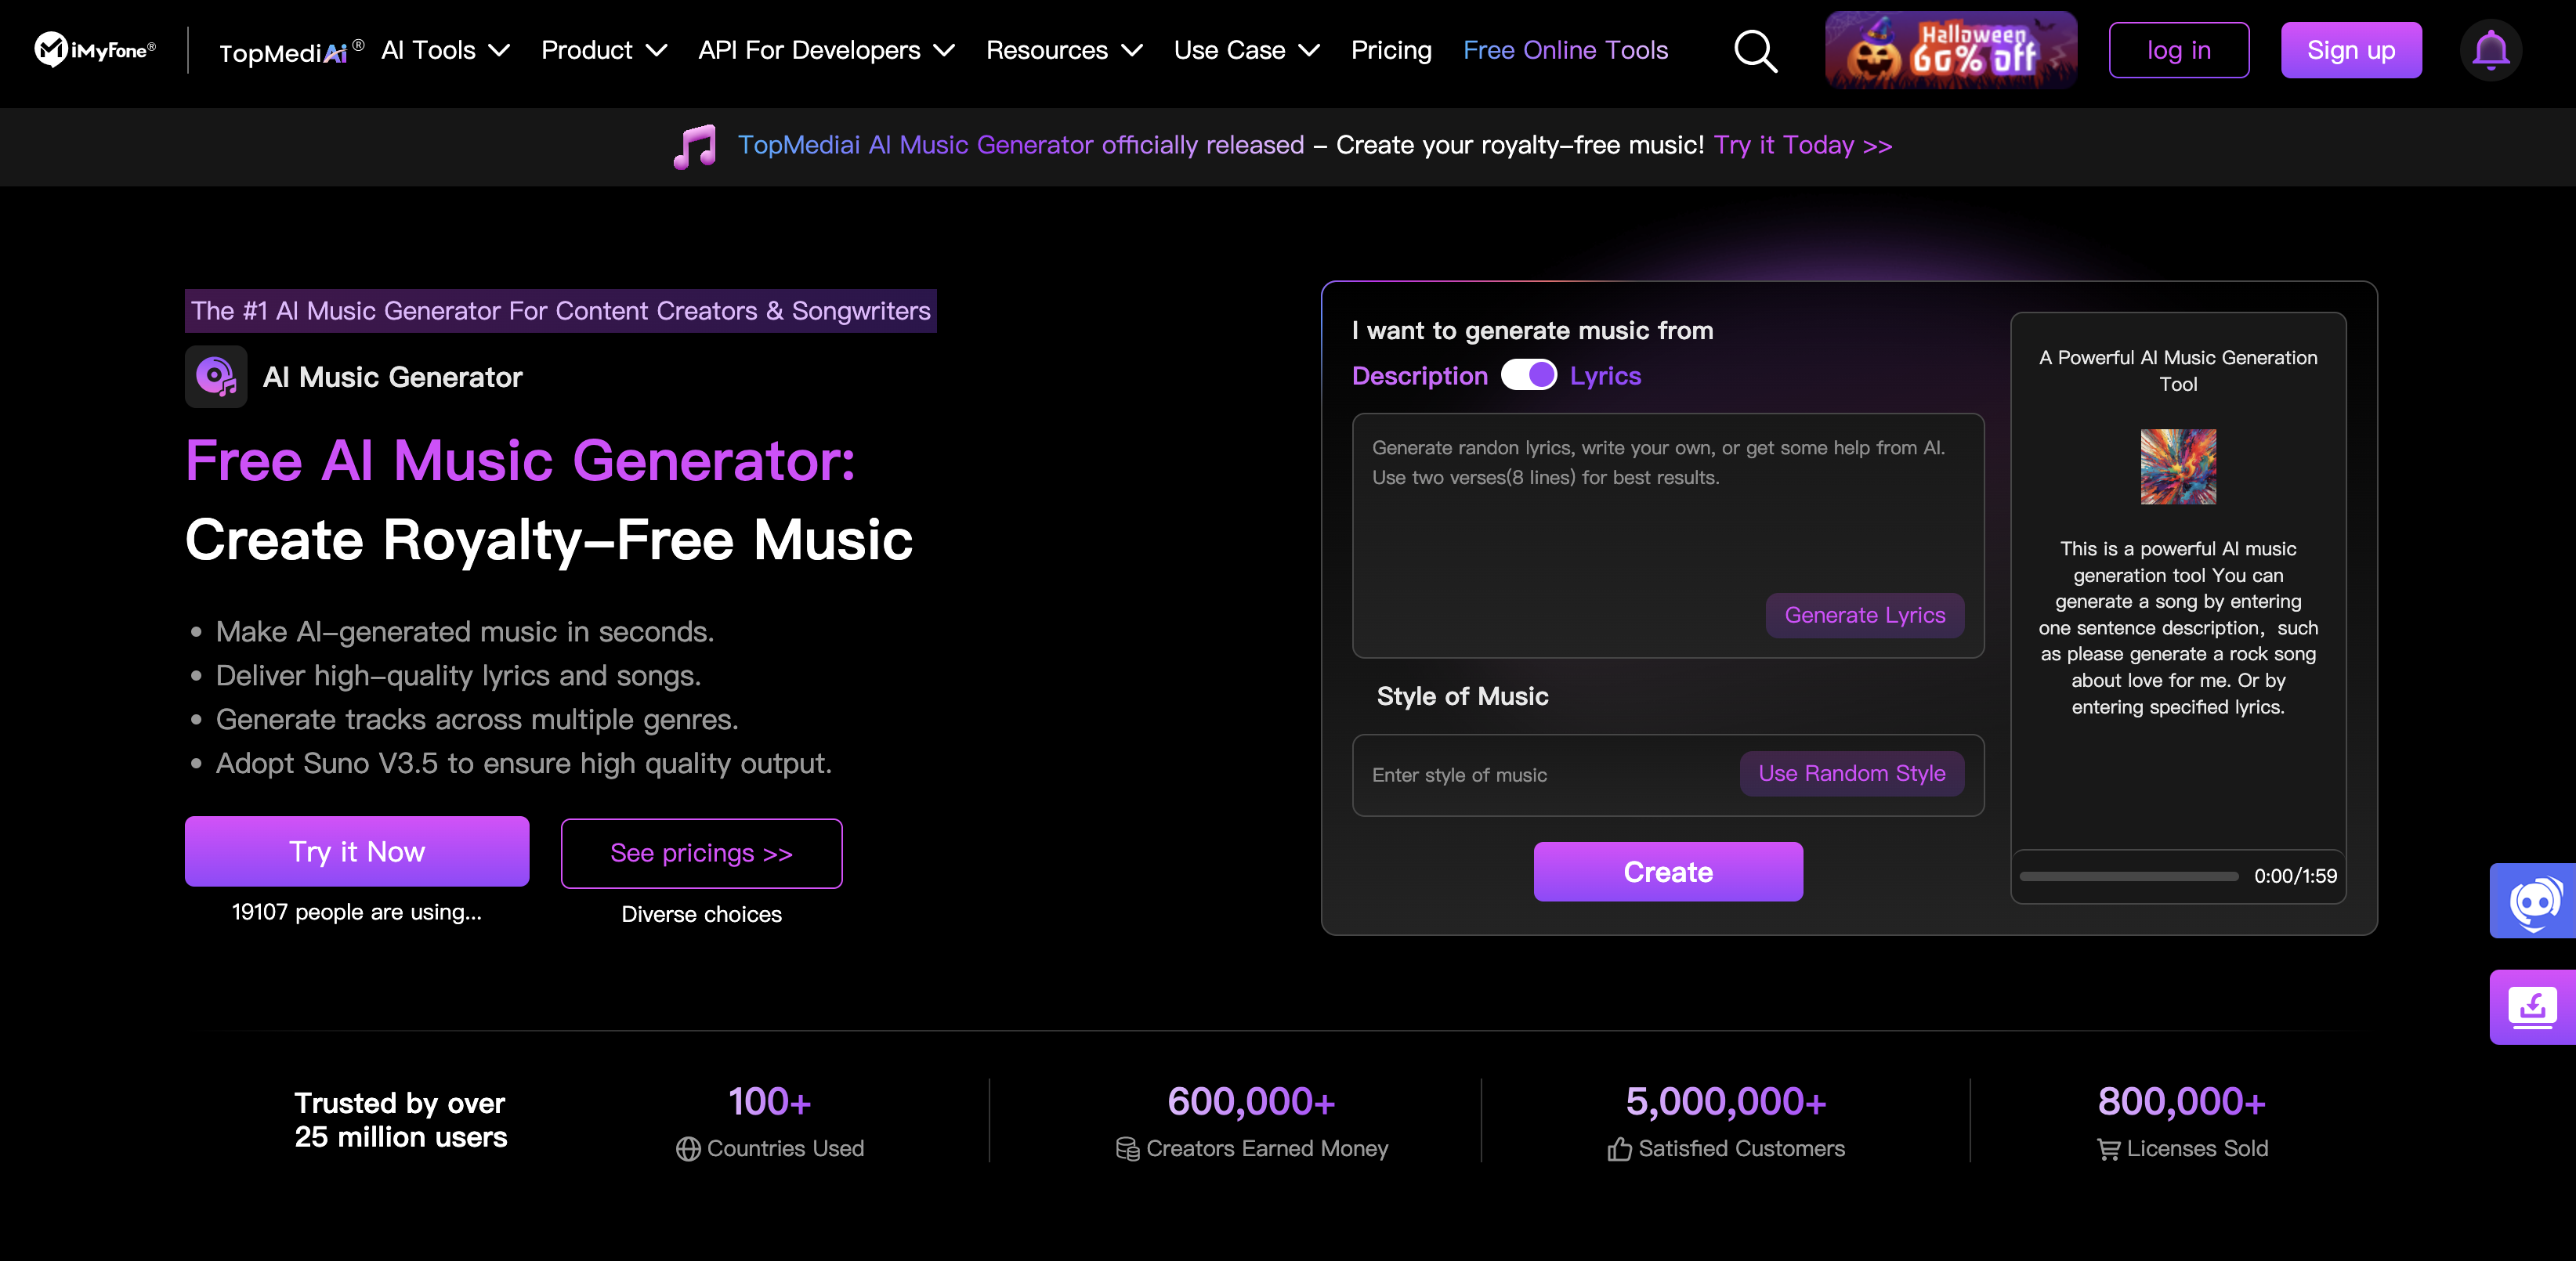The height and width of the screenshot is (1261, 2576).
Task: Click the music note icon in announcement bar
Action: click(695, 146)
